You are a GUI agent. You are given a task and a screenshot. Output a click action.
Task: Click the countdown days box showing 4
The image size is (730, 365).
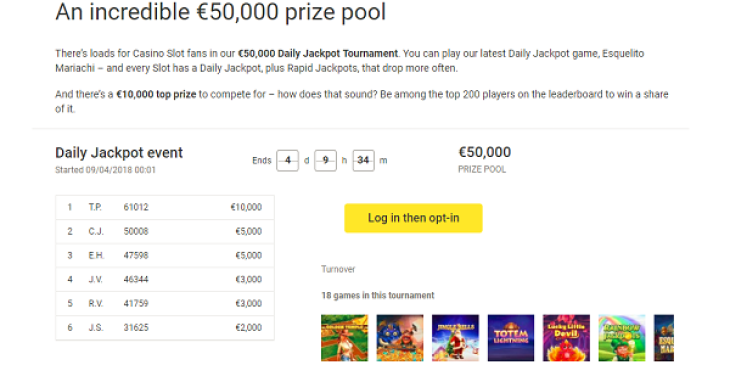[287, 161]
